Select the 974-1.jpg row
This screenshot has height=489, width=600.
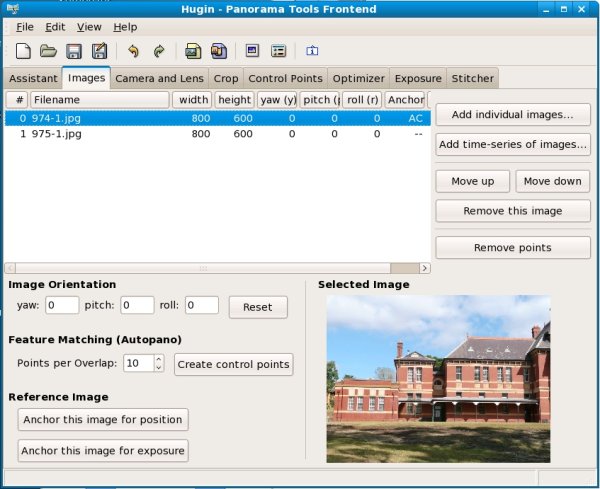click(x=217, y=118)
